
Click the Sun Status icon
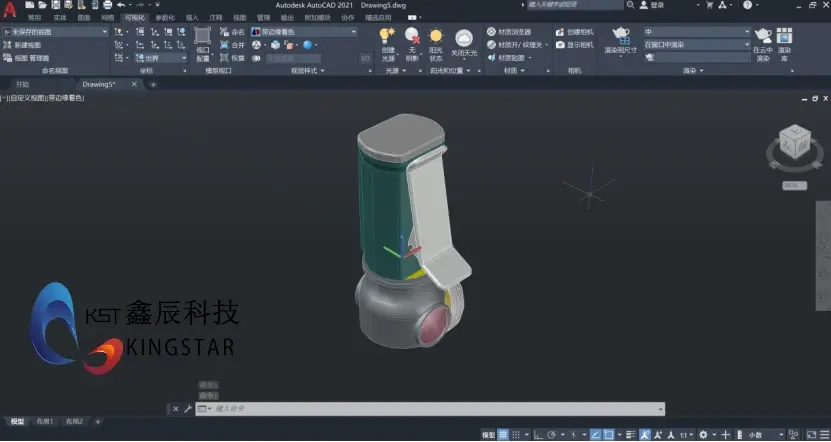click(436, 36)
